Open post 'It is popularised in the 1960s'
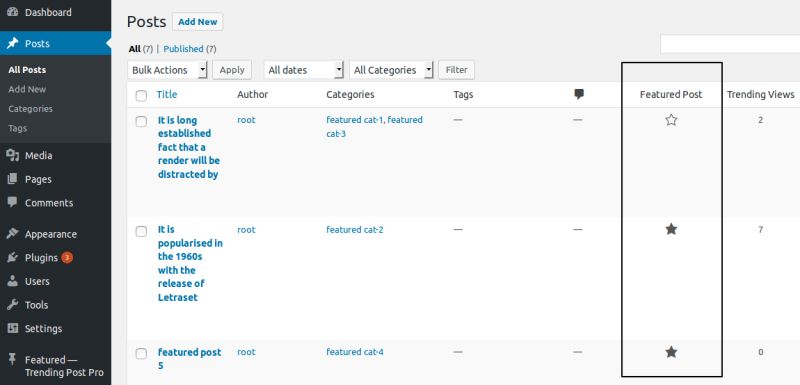Screen dimensions: 800x385 pyautogui.click(x=190, y=264)
